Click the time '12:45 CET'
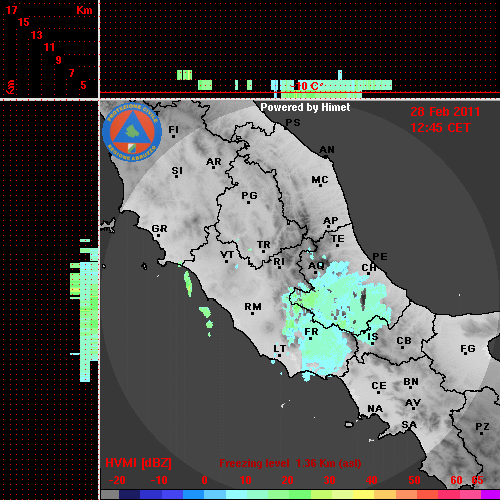The image size is (500, 500). point(440,128)
